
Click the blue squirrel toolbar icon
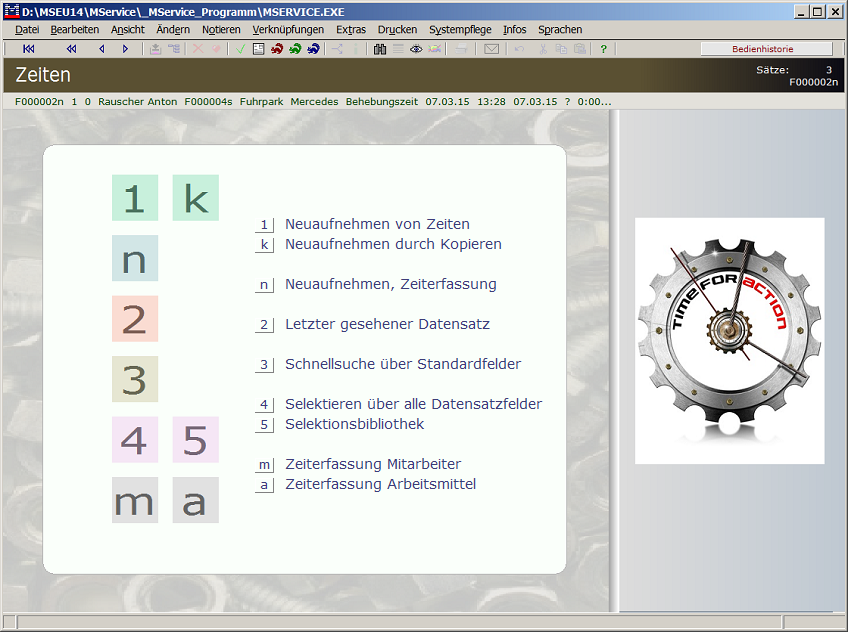313,49
